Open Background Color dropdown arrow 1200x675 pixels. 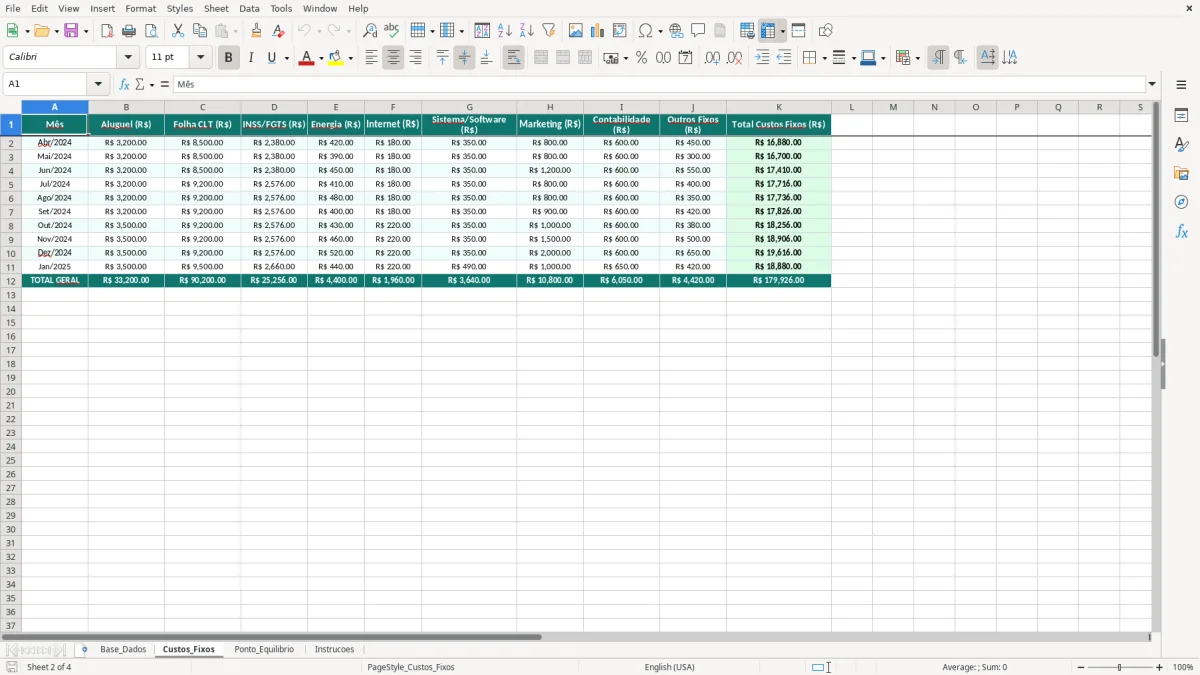pyautogui.click(x=350, y=58)
